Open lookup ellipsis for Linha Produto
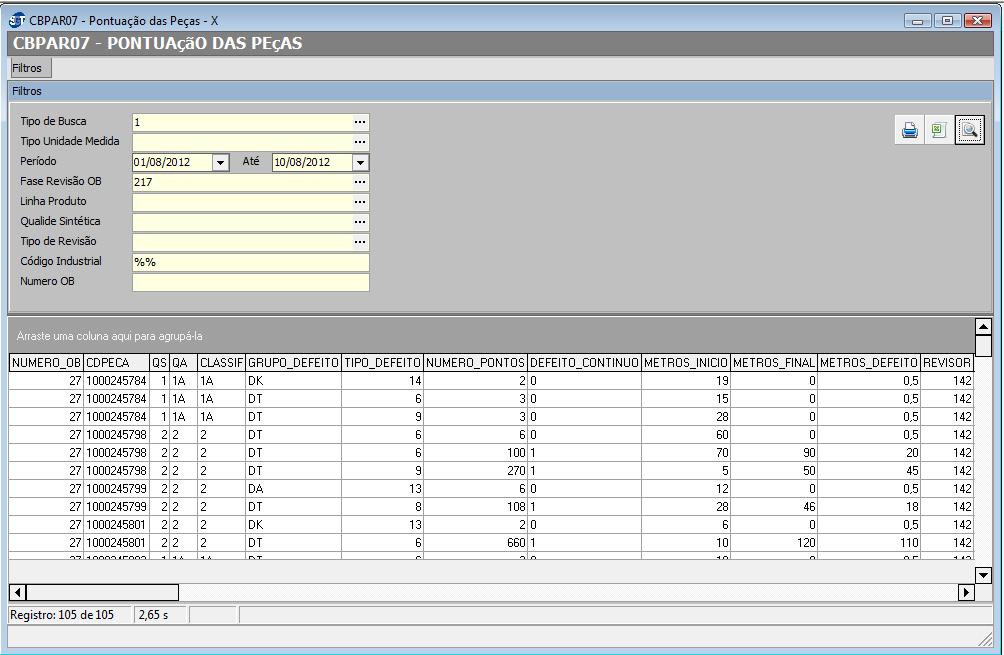Screen dimensions: 1004x655 tap(360, 202)
